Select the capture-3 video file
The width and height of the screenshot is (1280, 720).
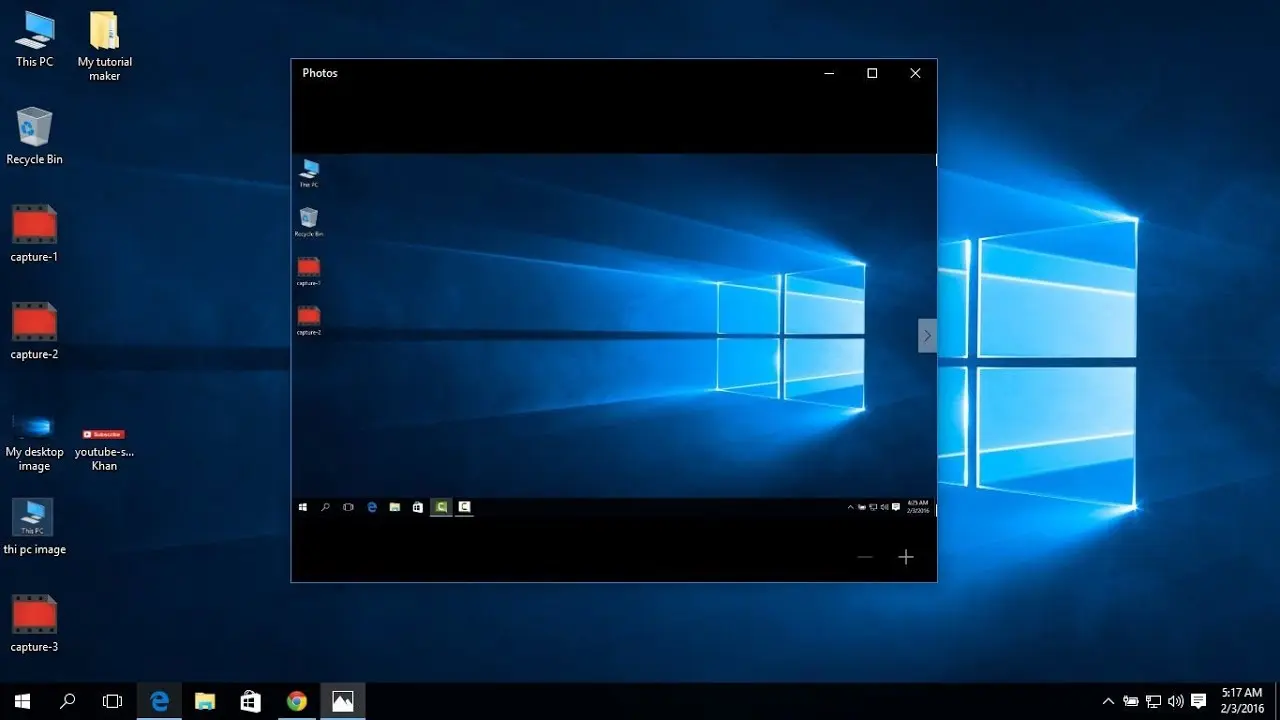pyautogui.click(x=34, y=624)
